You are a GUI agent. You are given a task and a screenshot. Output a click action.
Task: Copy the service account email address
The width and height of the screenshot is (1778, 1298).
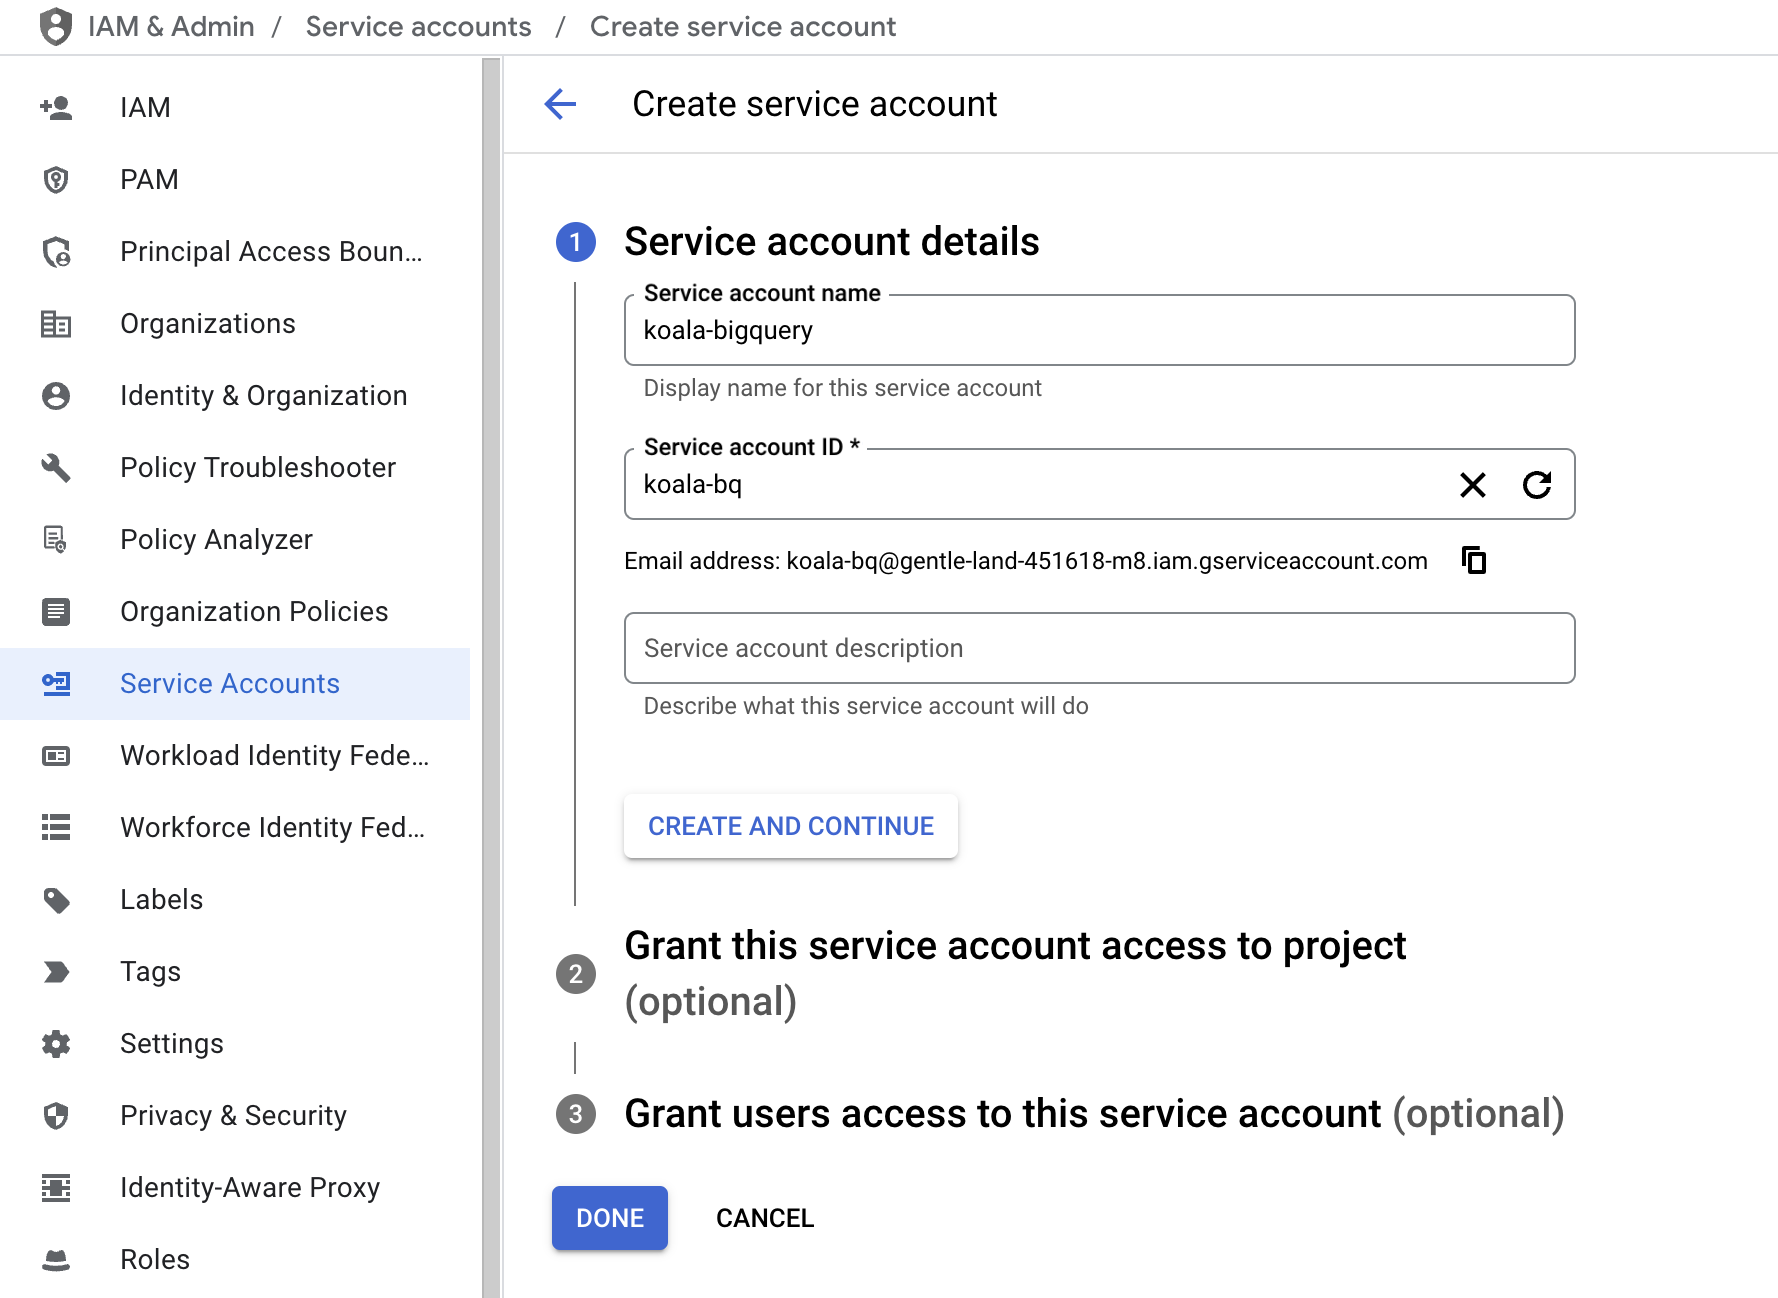click(1474, 560)
